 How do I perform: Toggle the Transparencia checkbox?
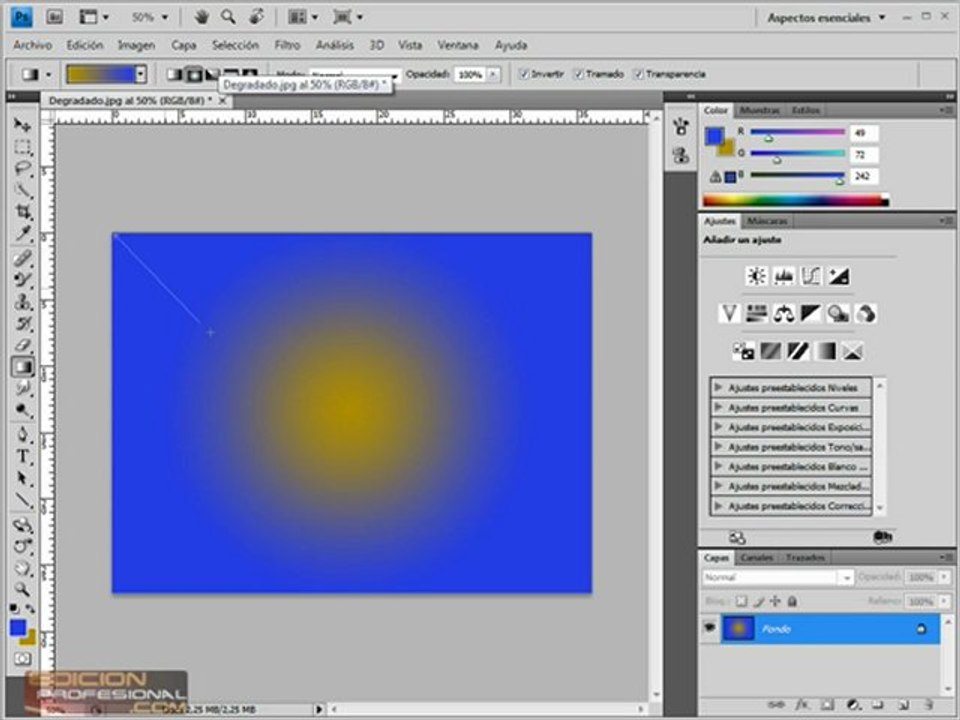pos(639,74)
